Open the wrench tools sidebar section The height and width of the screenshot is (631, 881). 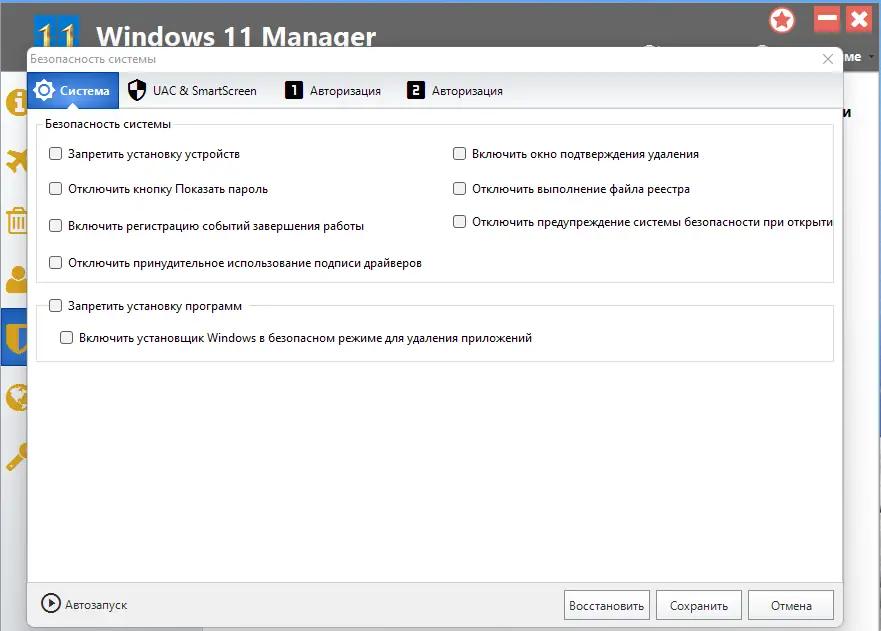pos(16,456)
